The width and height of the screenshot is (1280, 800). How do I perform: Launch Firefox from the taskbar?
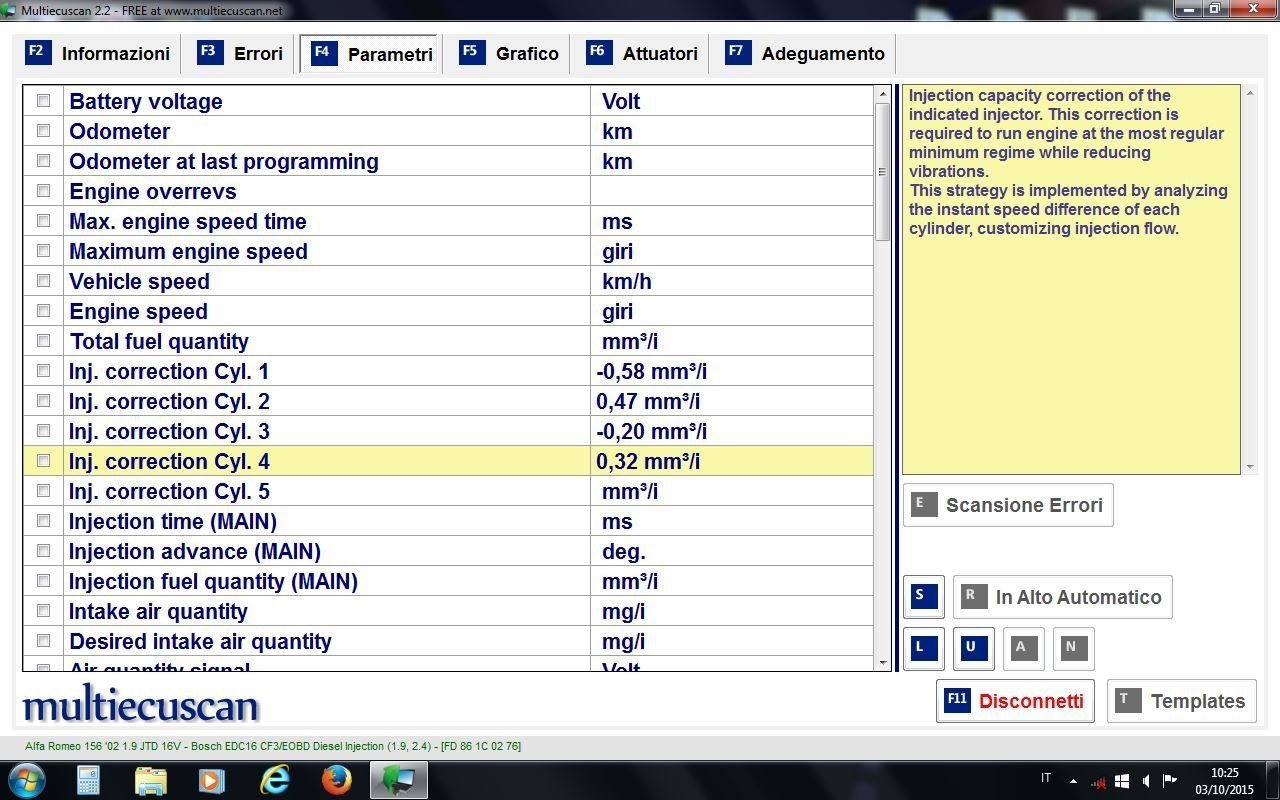336,779
